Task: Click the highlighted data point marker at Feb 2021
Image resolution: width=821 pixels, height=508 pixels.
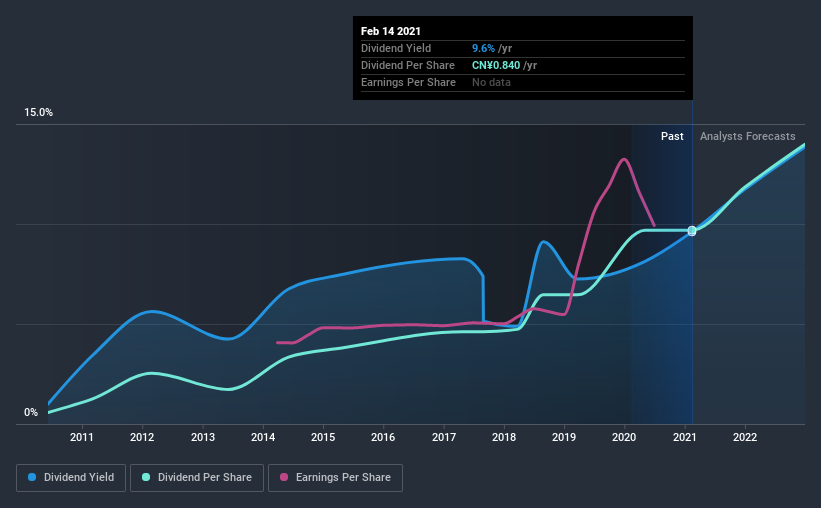Action: coord(692,231)
